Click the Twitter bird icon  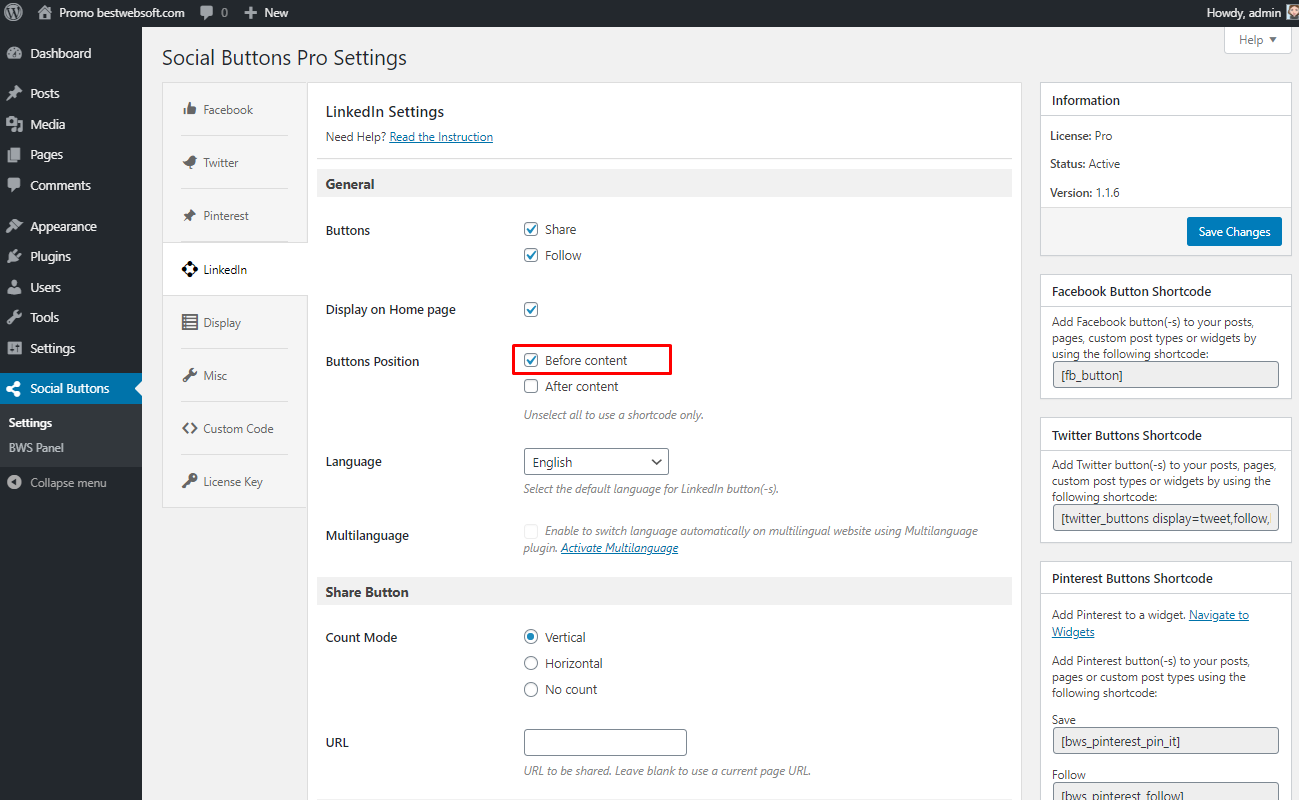189,162
